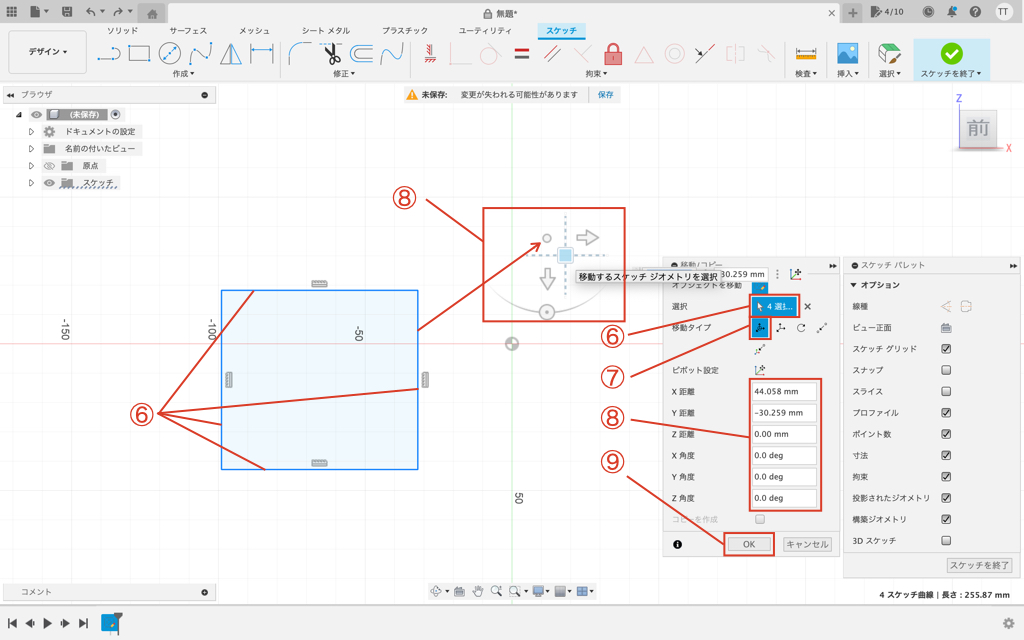Toggle visibility of the Sketch folder
Image resolution: width=1024 pixels, height=640 pixels.
(49, 183)
